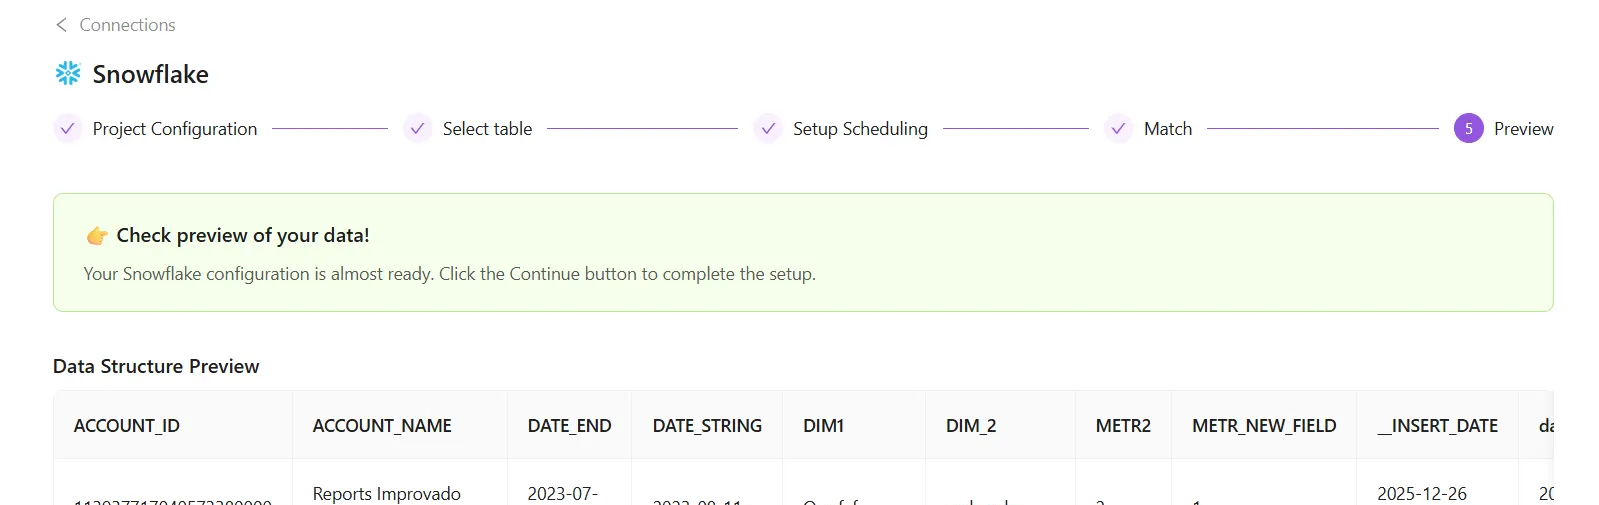Open the Project Configuration step

175,129
